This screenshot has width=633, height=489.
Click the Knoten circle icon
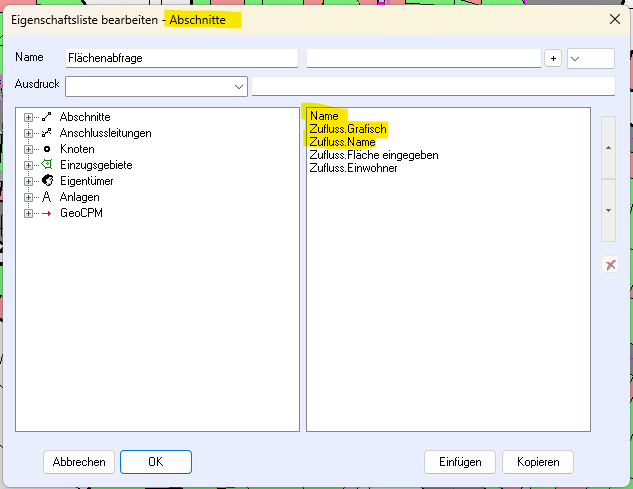[46, 149]
